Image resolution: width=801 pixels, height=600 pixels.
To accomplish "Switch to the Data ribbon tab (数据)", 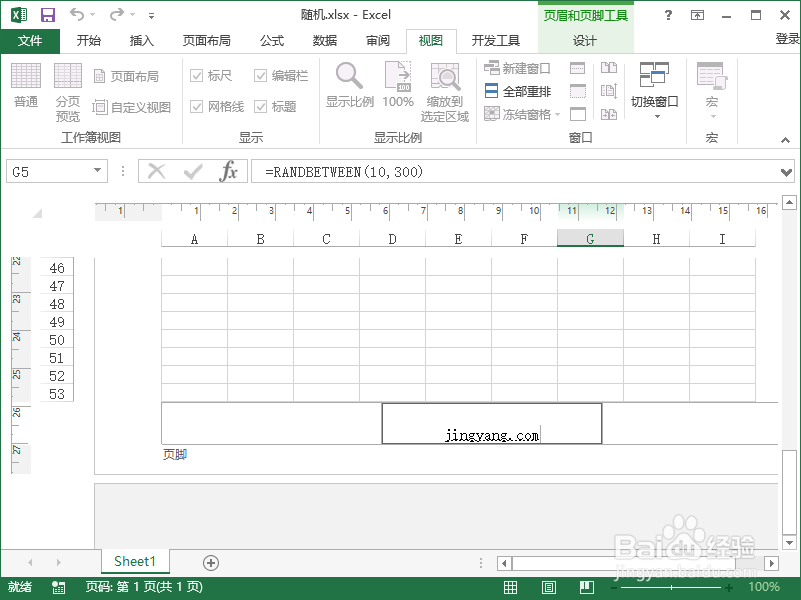I will (x=323, y=41).
